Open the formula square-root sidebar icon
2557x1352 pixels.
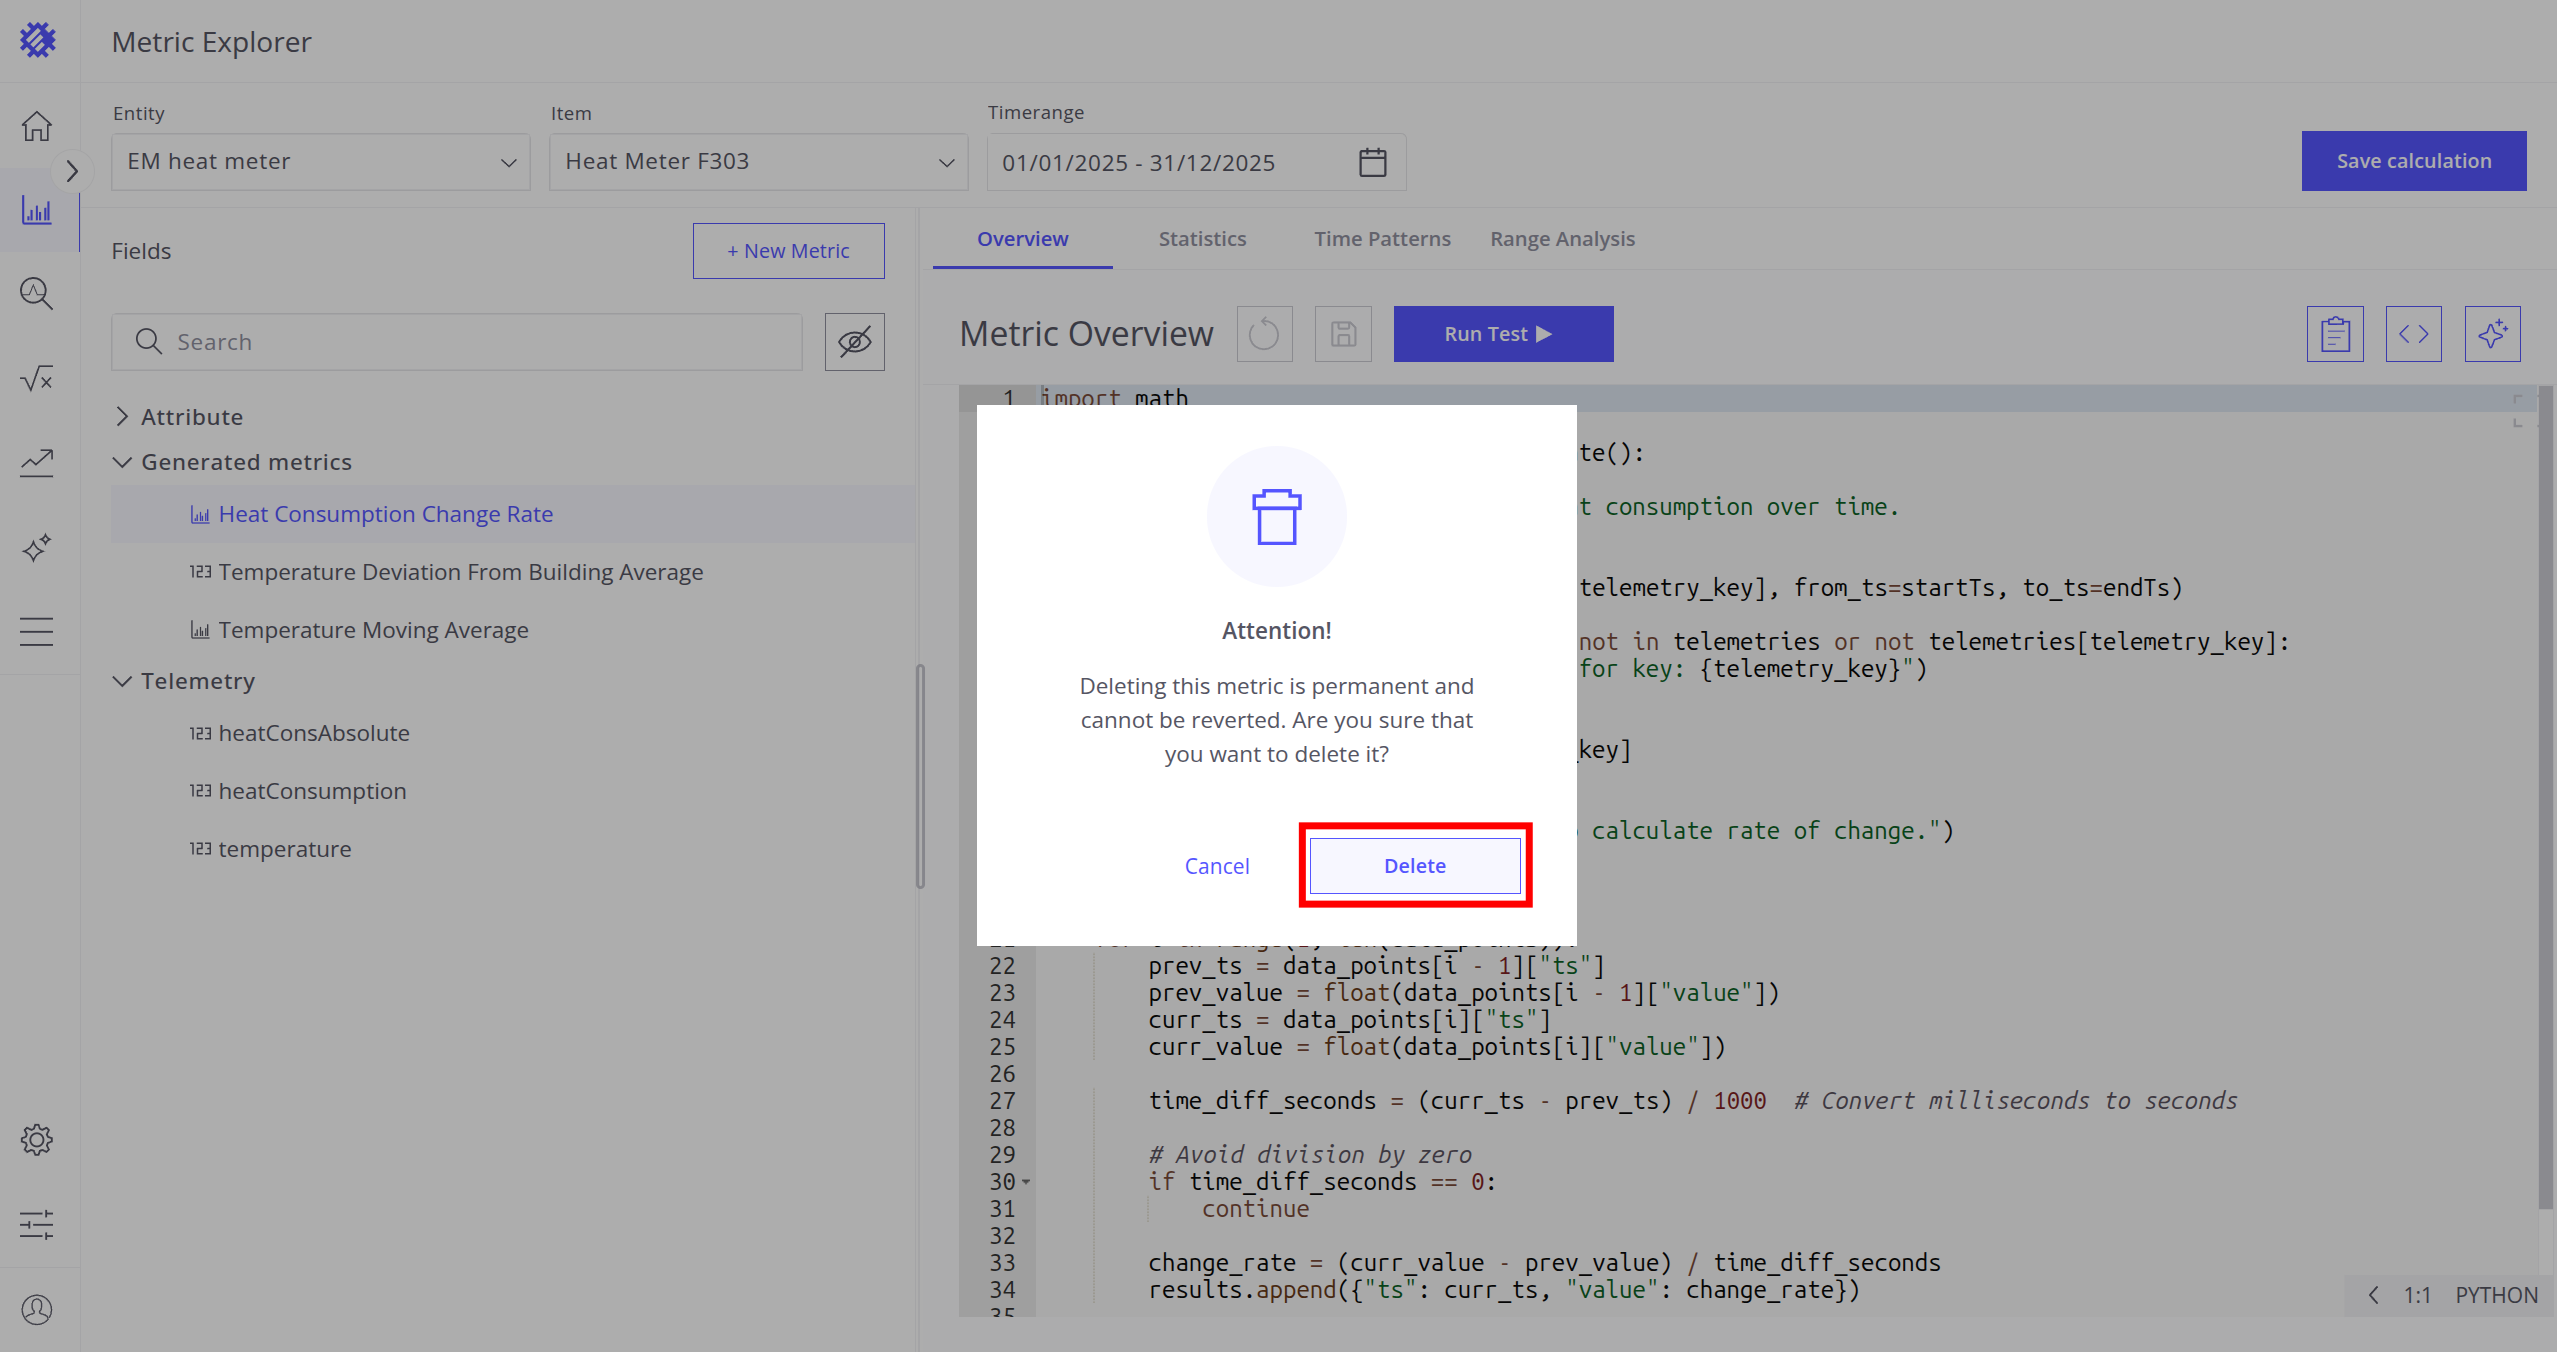[x=37, y=378]
